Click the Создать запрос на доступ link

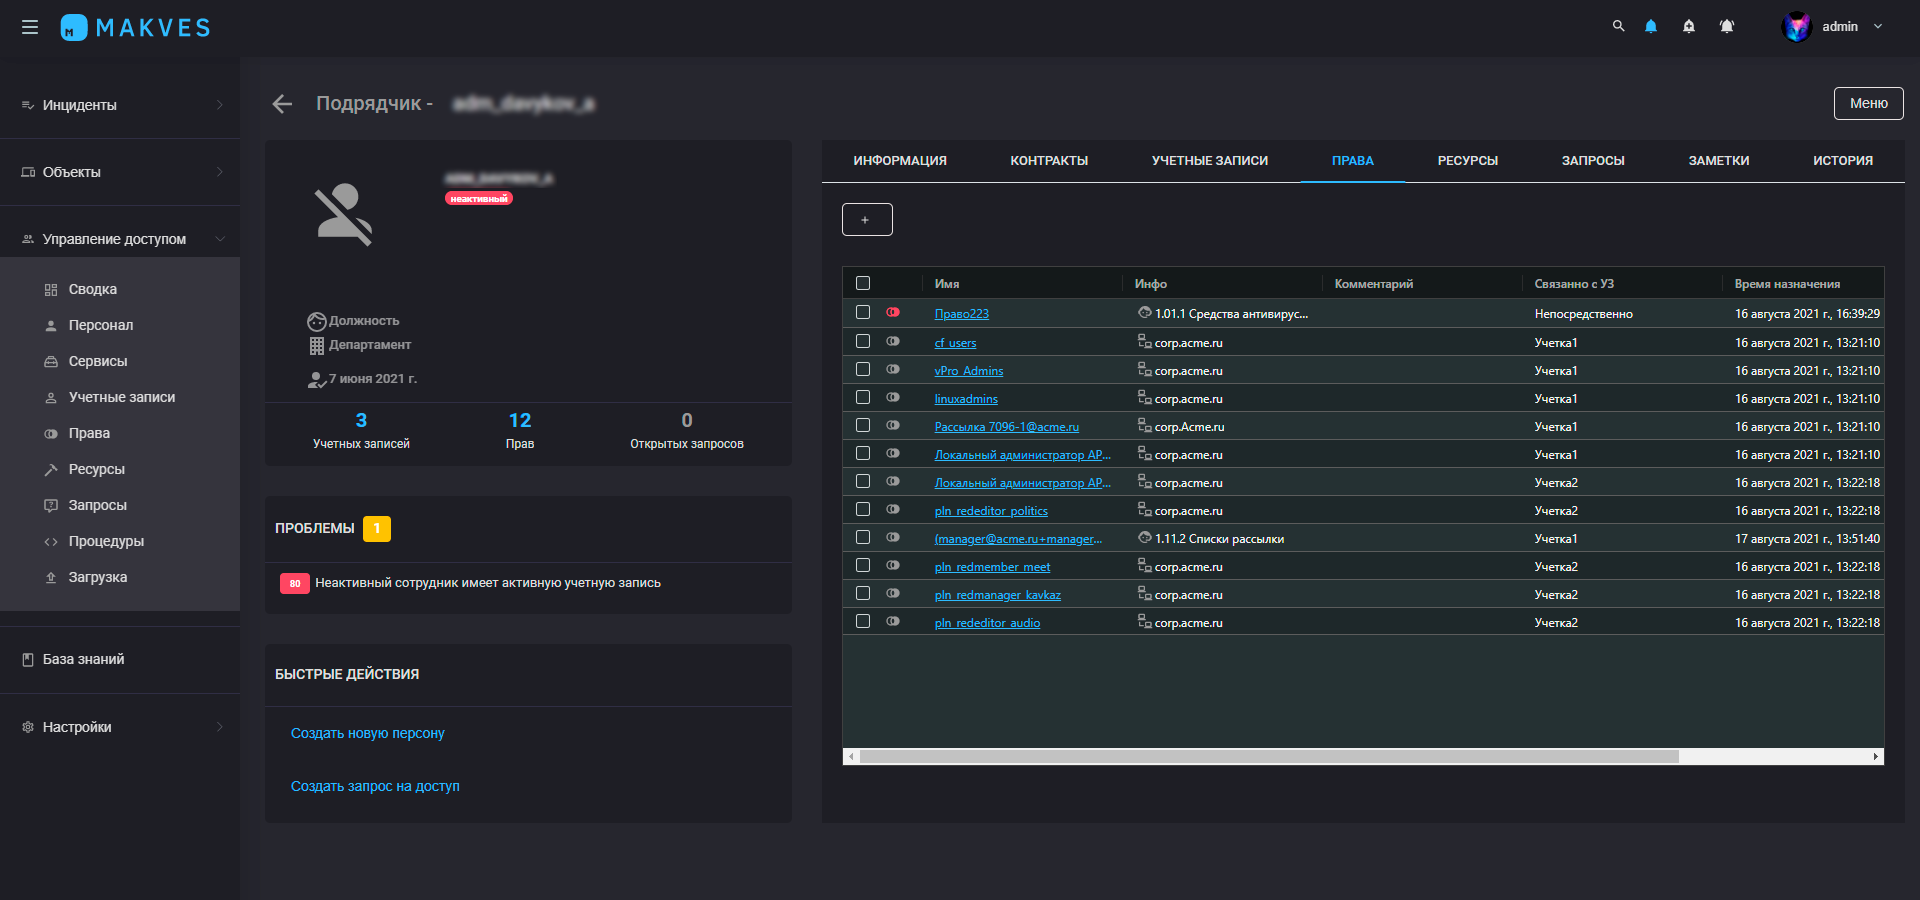click(x=375, y=786)
